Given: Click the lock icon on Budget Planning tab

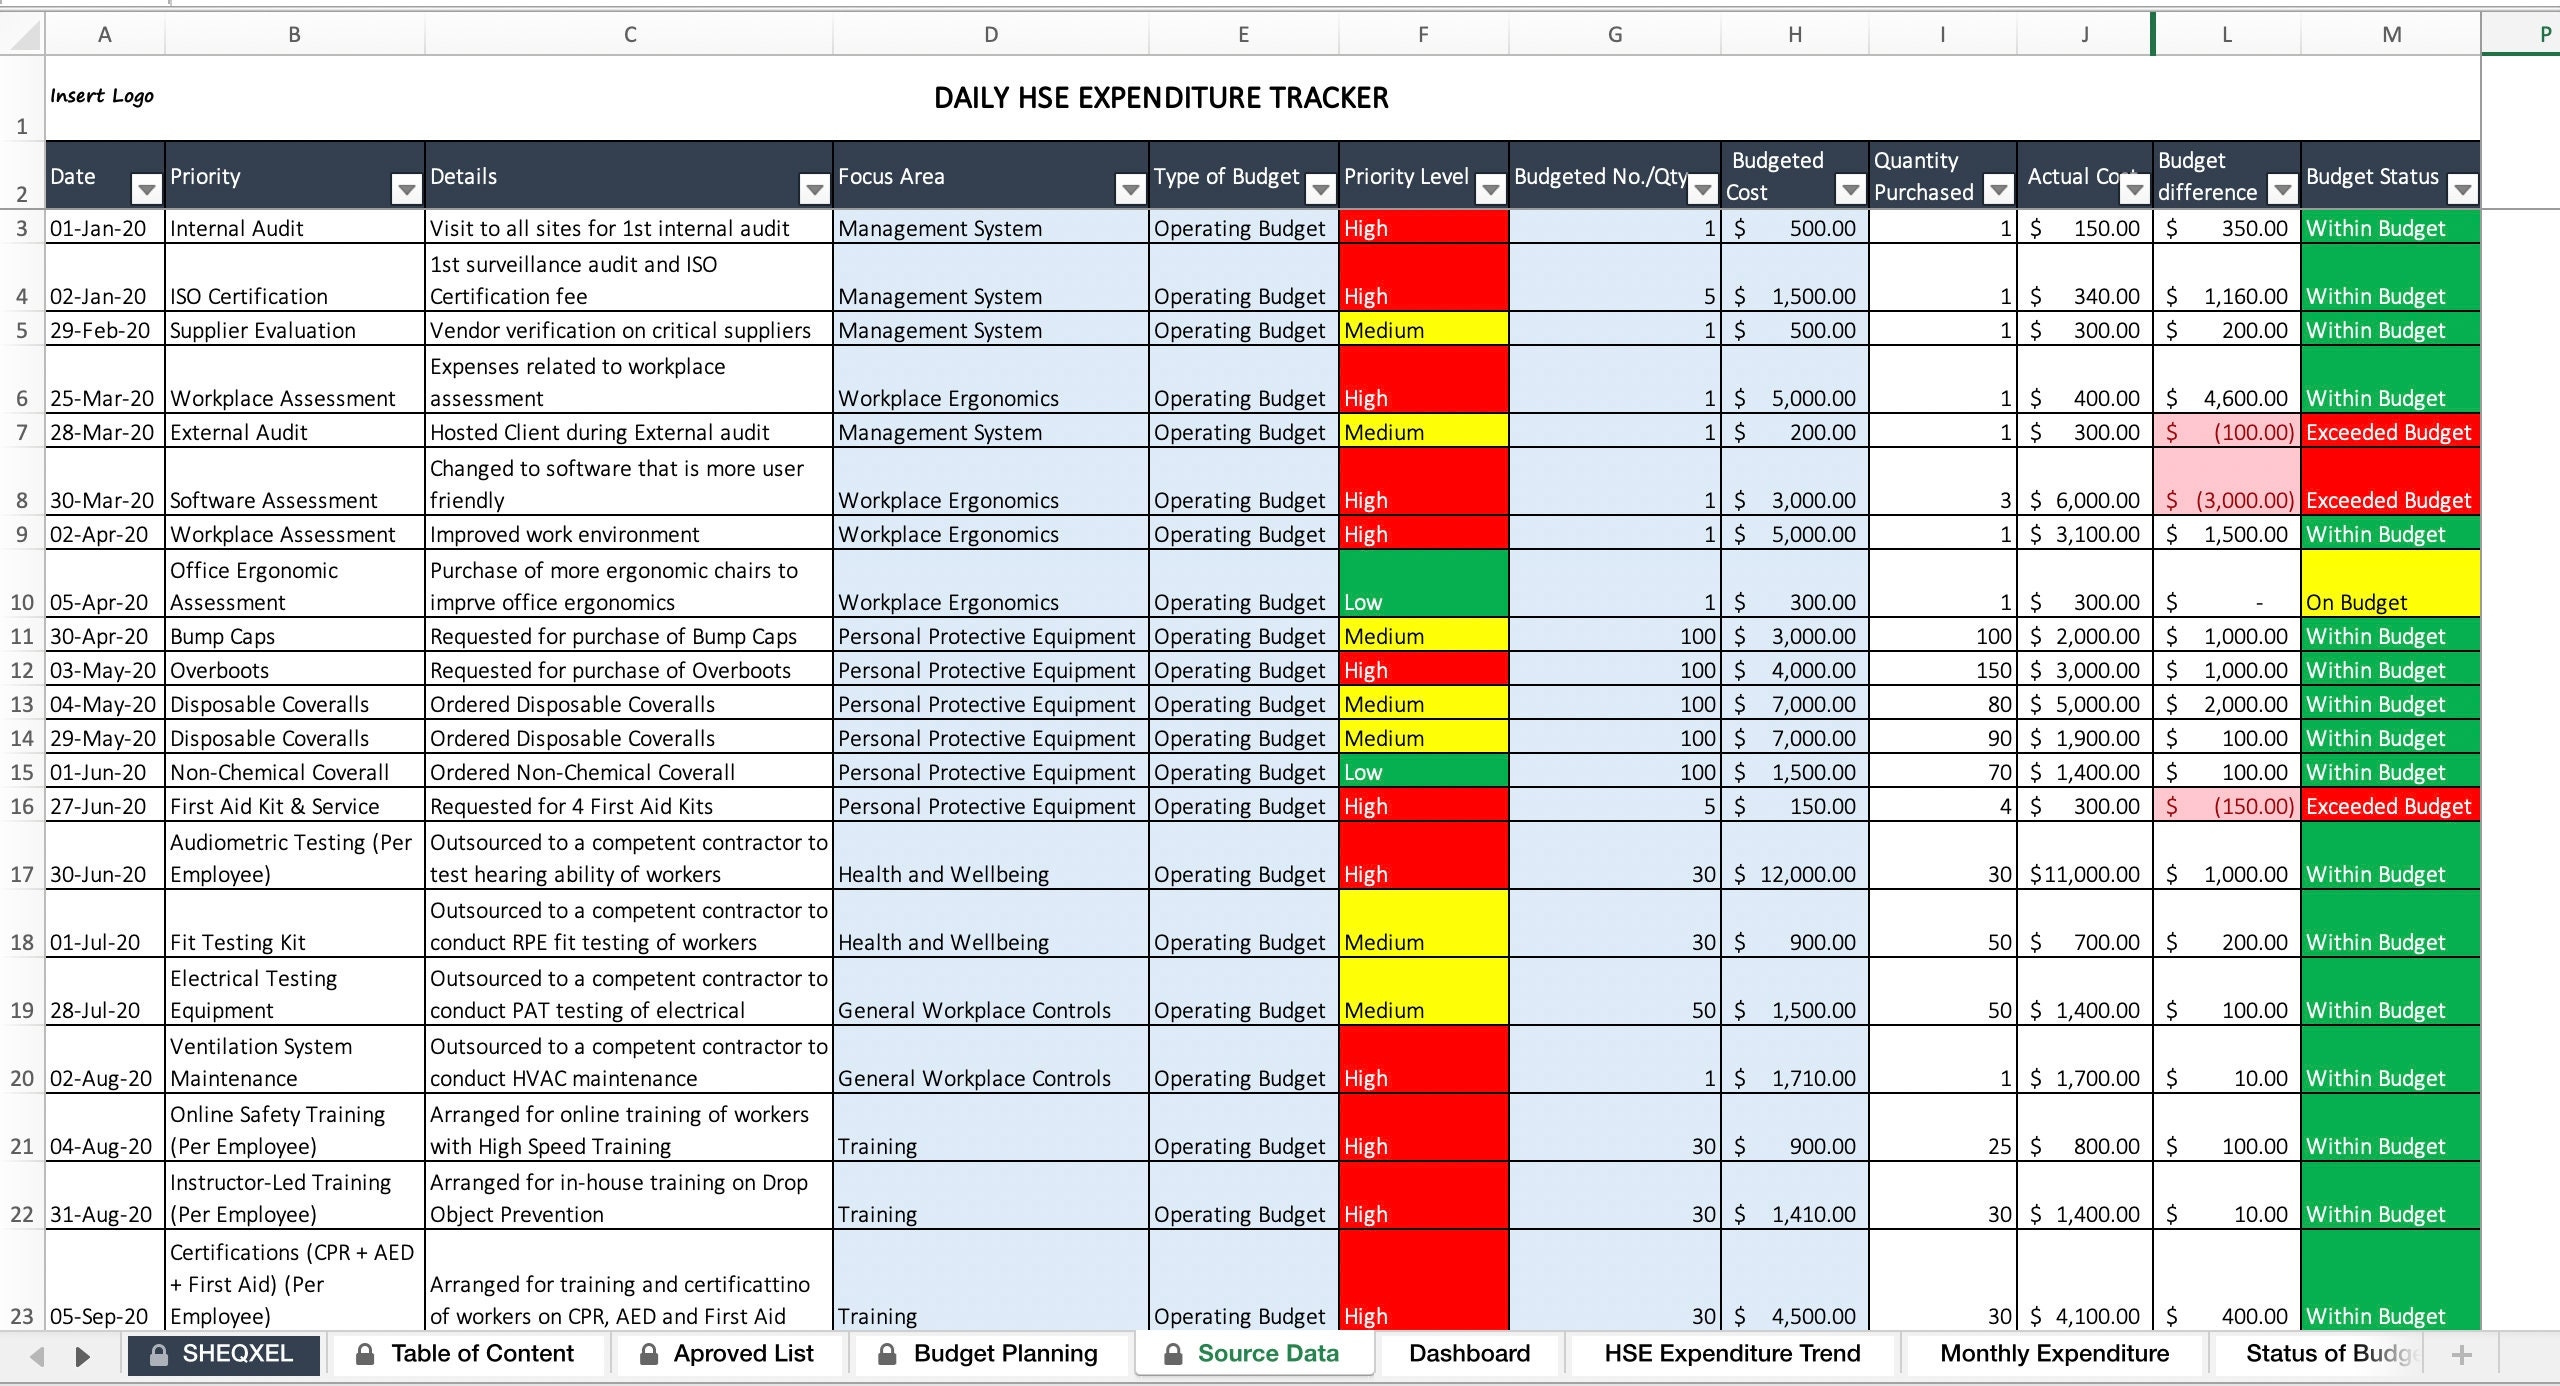Looking at the screenshot, I should [x=886, y=1355].
